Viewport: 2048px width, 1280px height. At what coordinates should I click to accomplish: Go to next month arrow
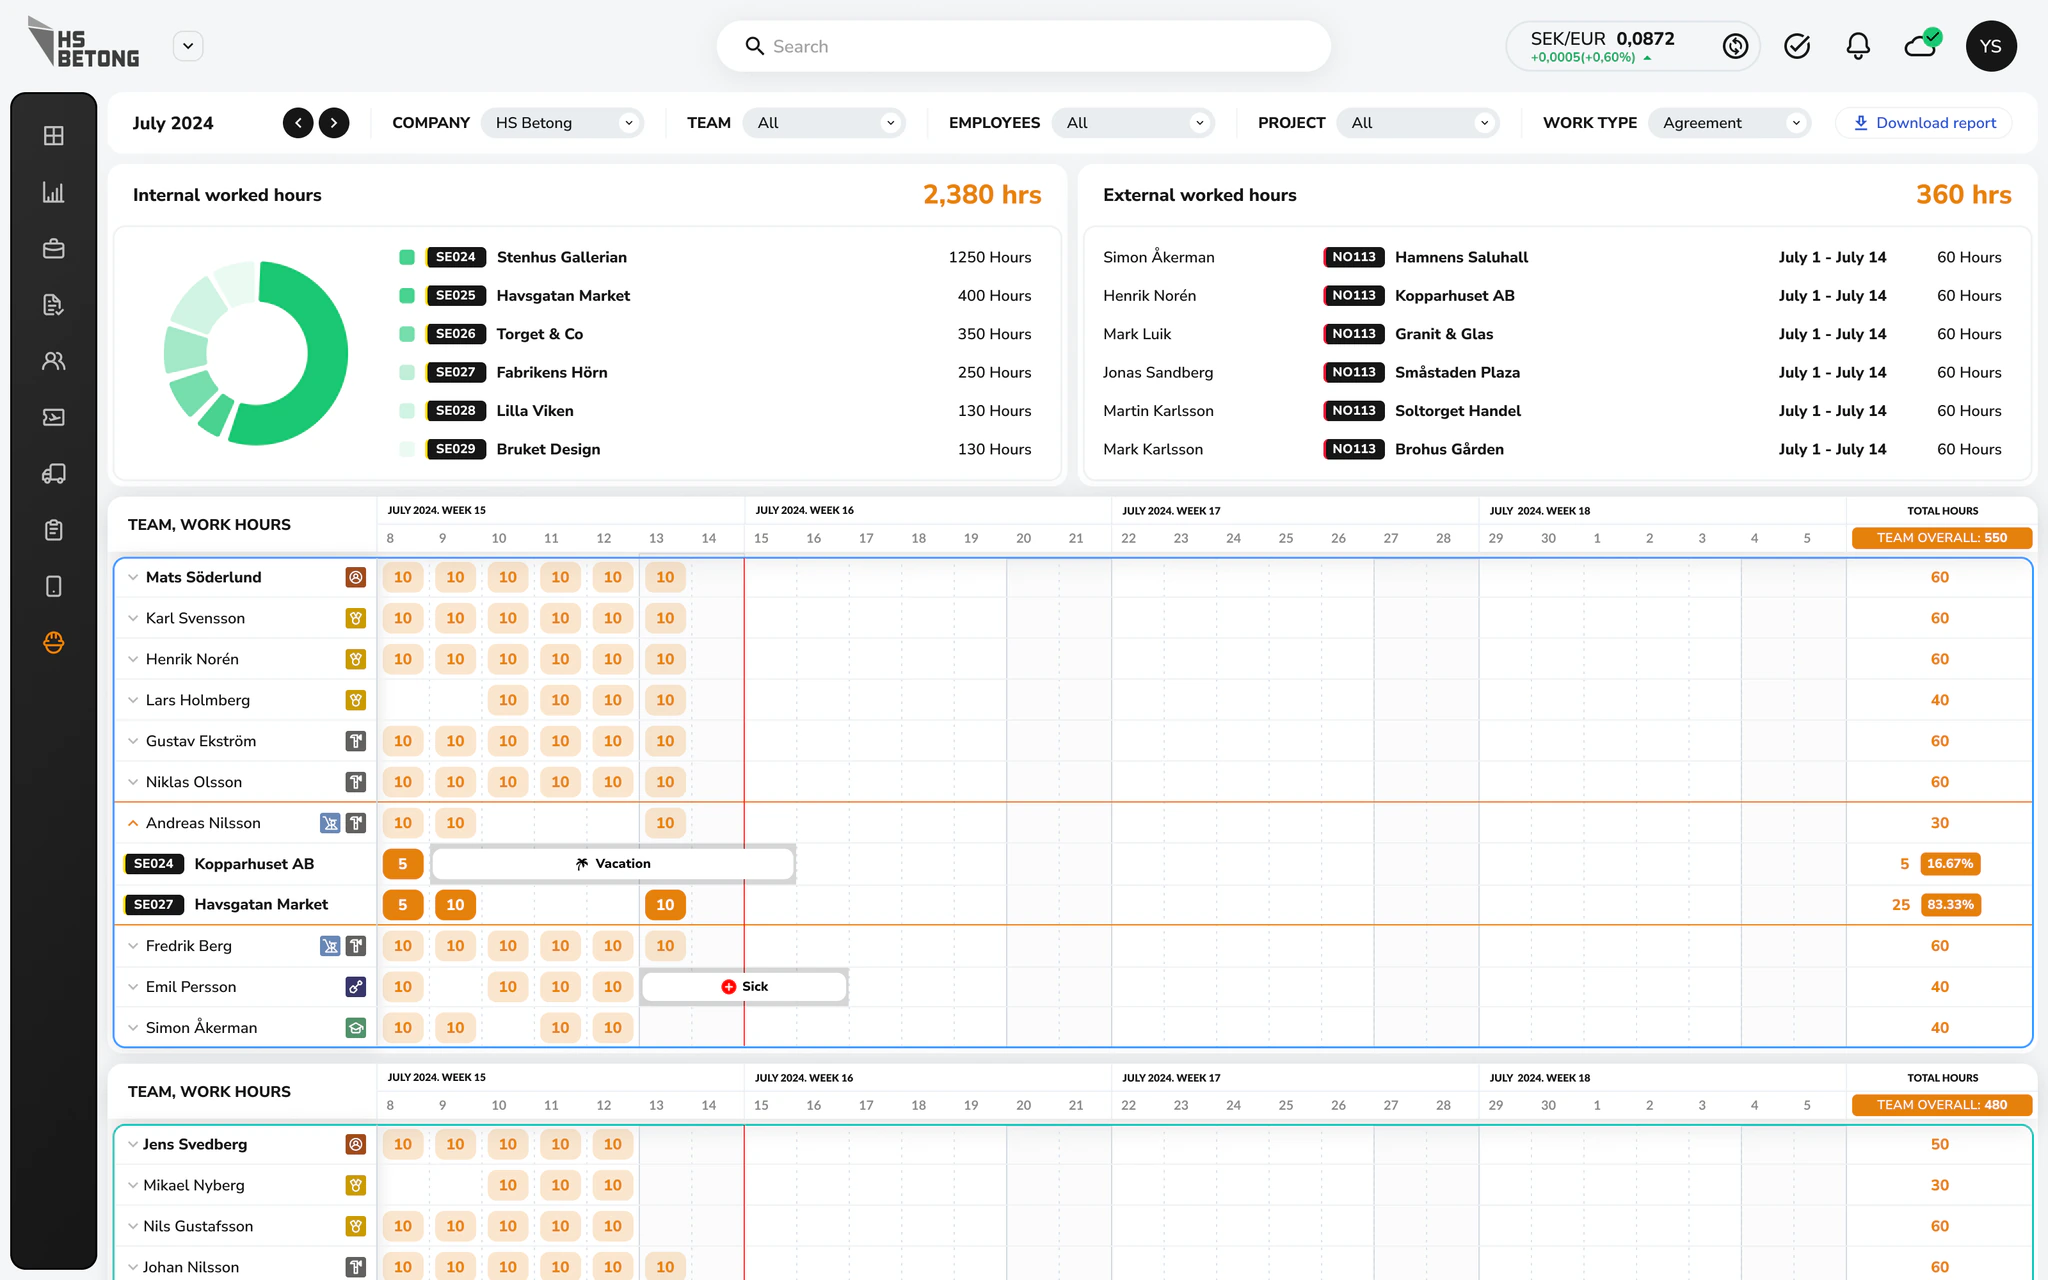(x=334, y=123)
